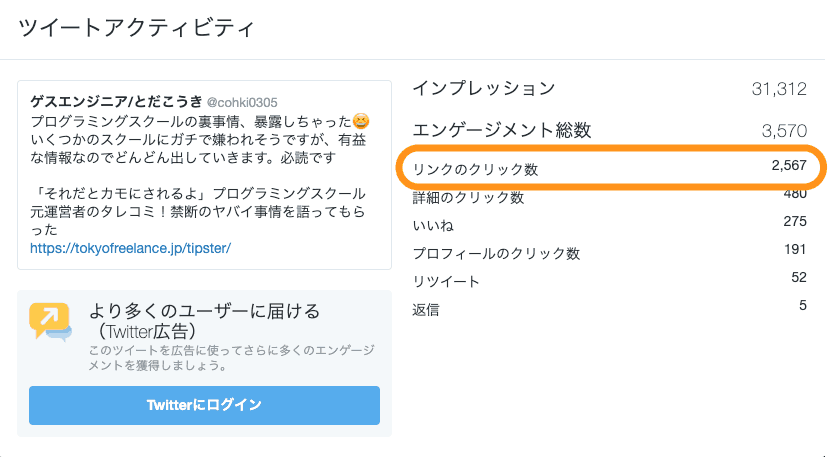Viewport: 828px width, 457px height.
Task: Select the 詳細のクリック数 row
Action: pos(468,198)
